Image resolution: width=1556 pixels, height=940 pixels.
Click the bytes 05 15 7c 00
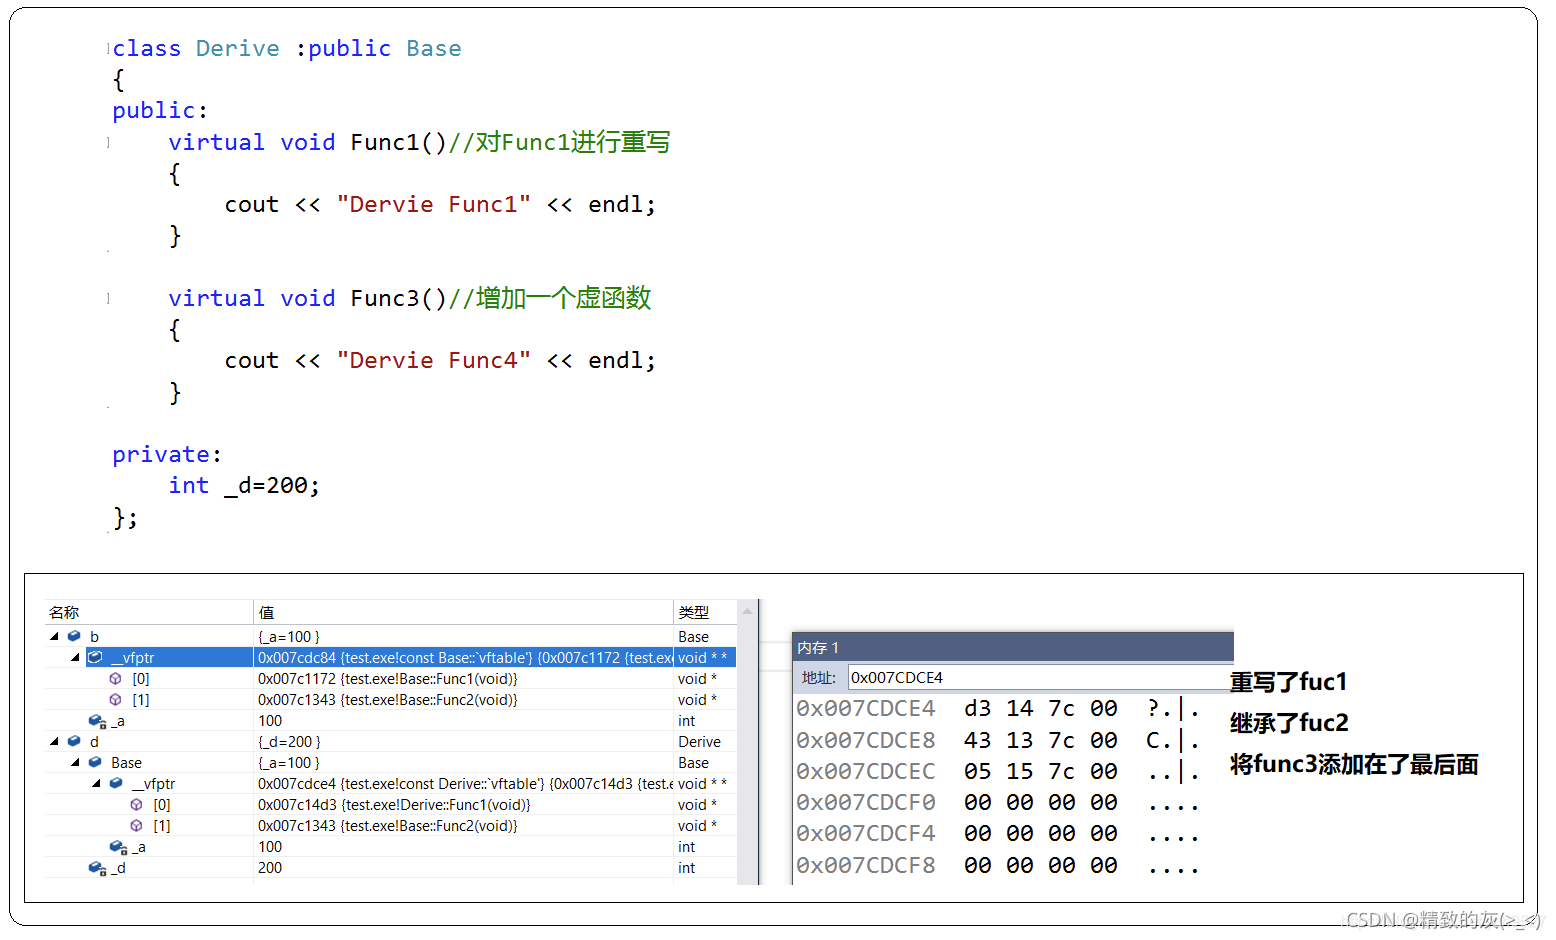1041,771
